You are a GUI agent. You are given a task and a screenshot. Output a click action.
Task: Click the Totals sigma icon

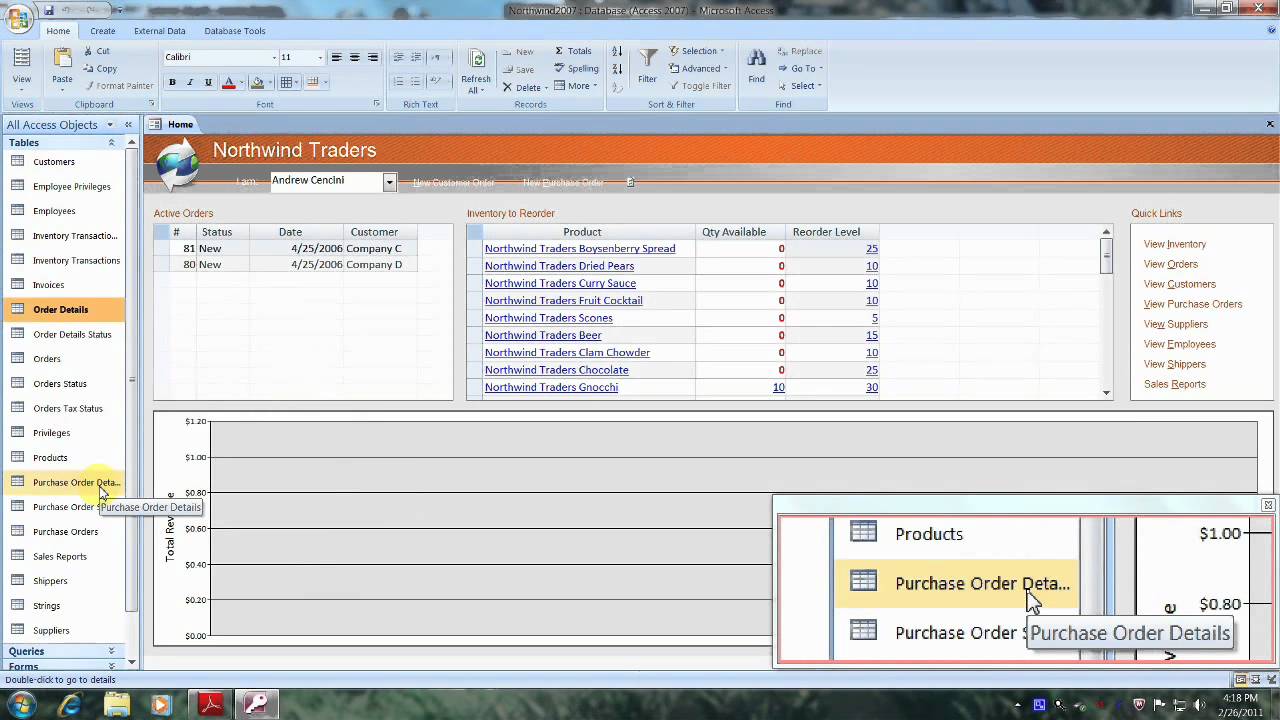573,51
